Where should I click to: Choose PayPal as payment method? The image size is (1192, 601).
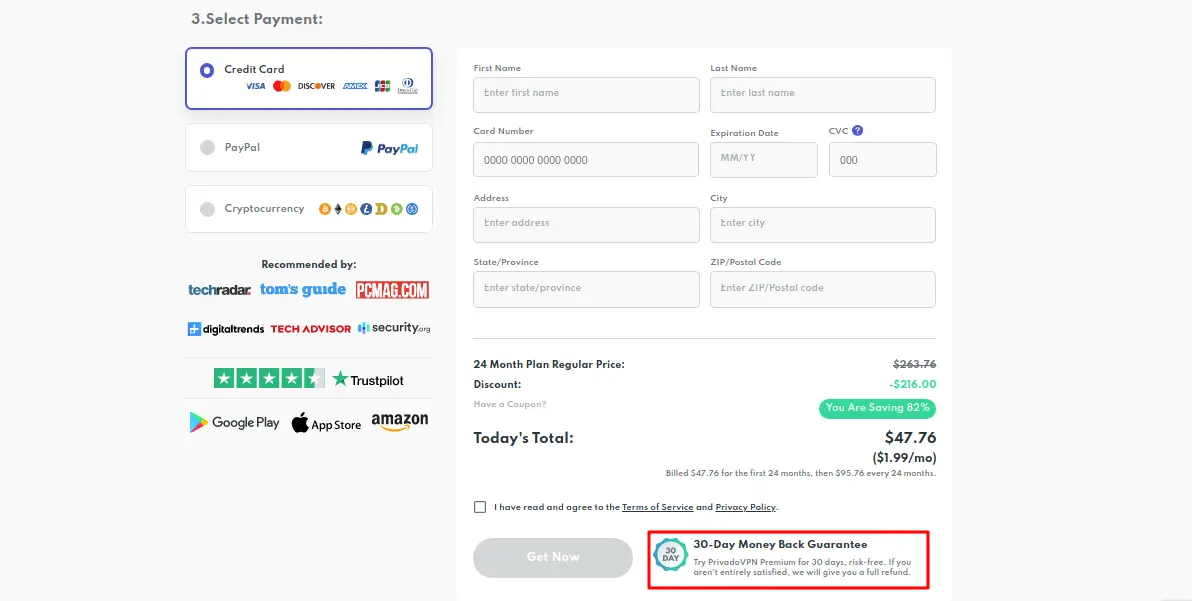click(x=208, y=148)
